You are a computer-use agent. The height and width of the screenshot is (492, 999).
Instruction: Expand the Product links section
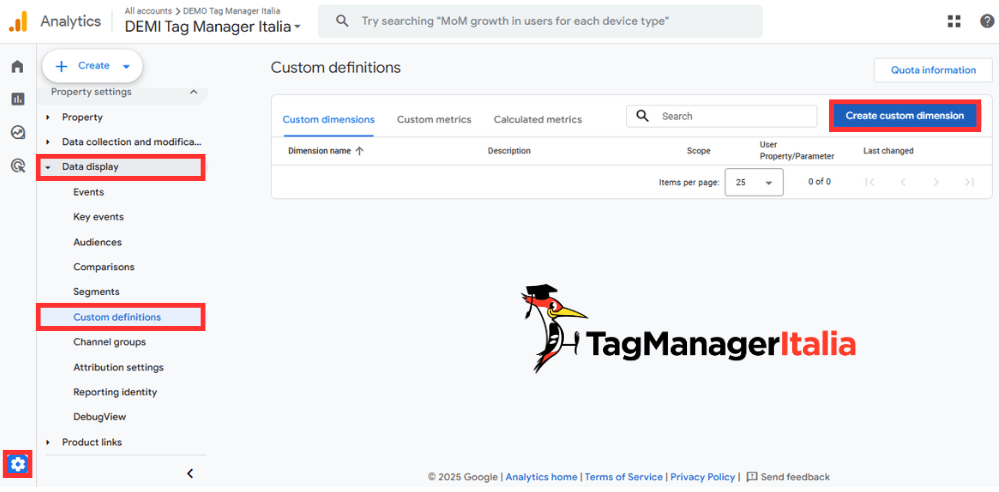[48, 442]
